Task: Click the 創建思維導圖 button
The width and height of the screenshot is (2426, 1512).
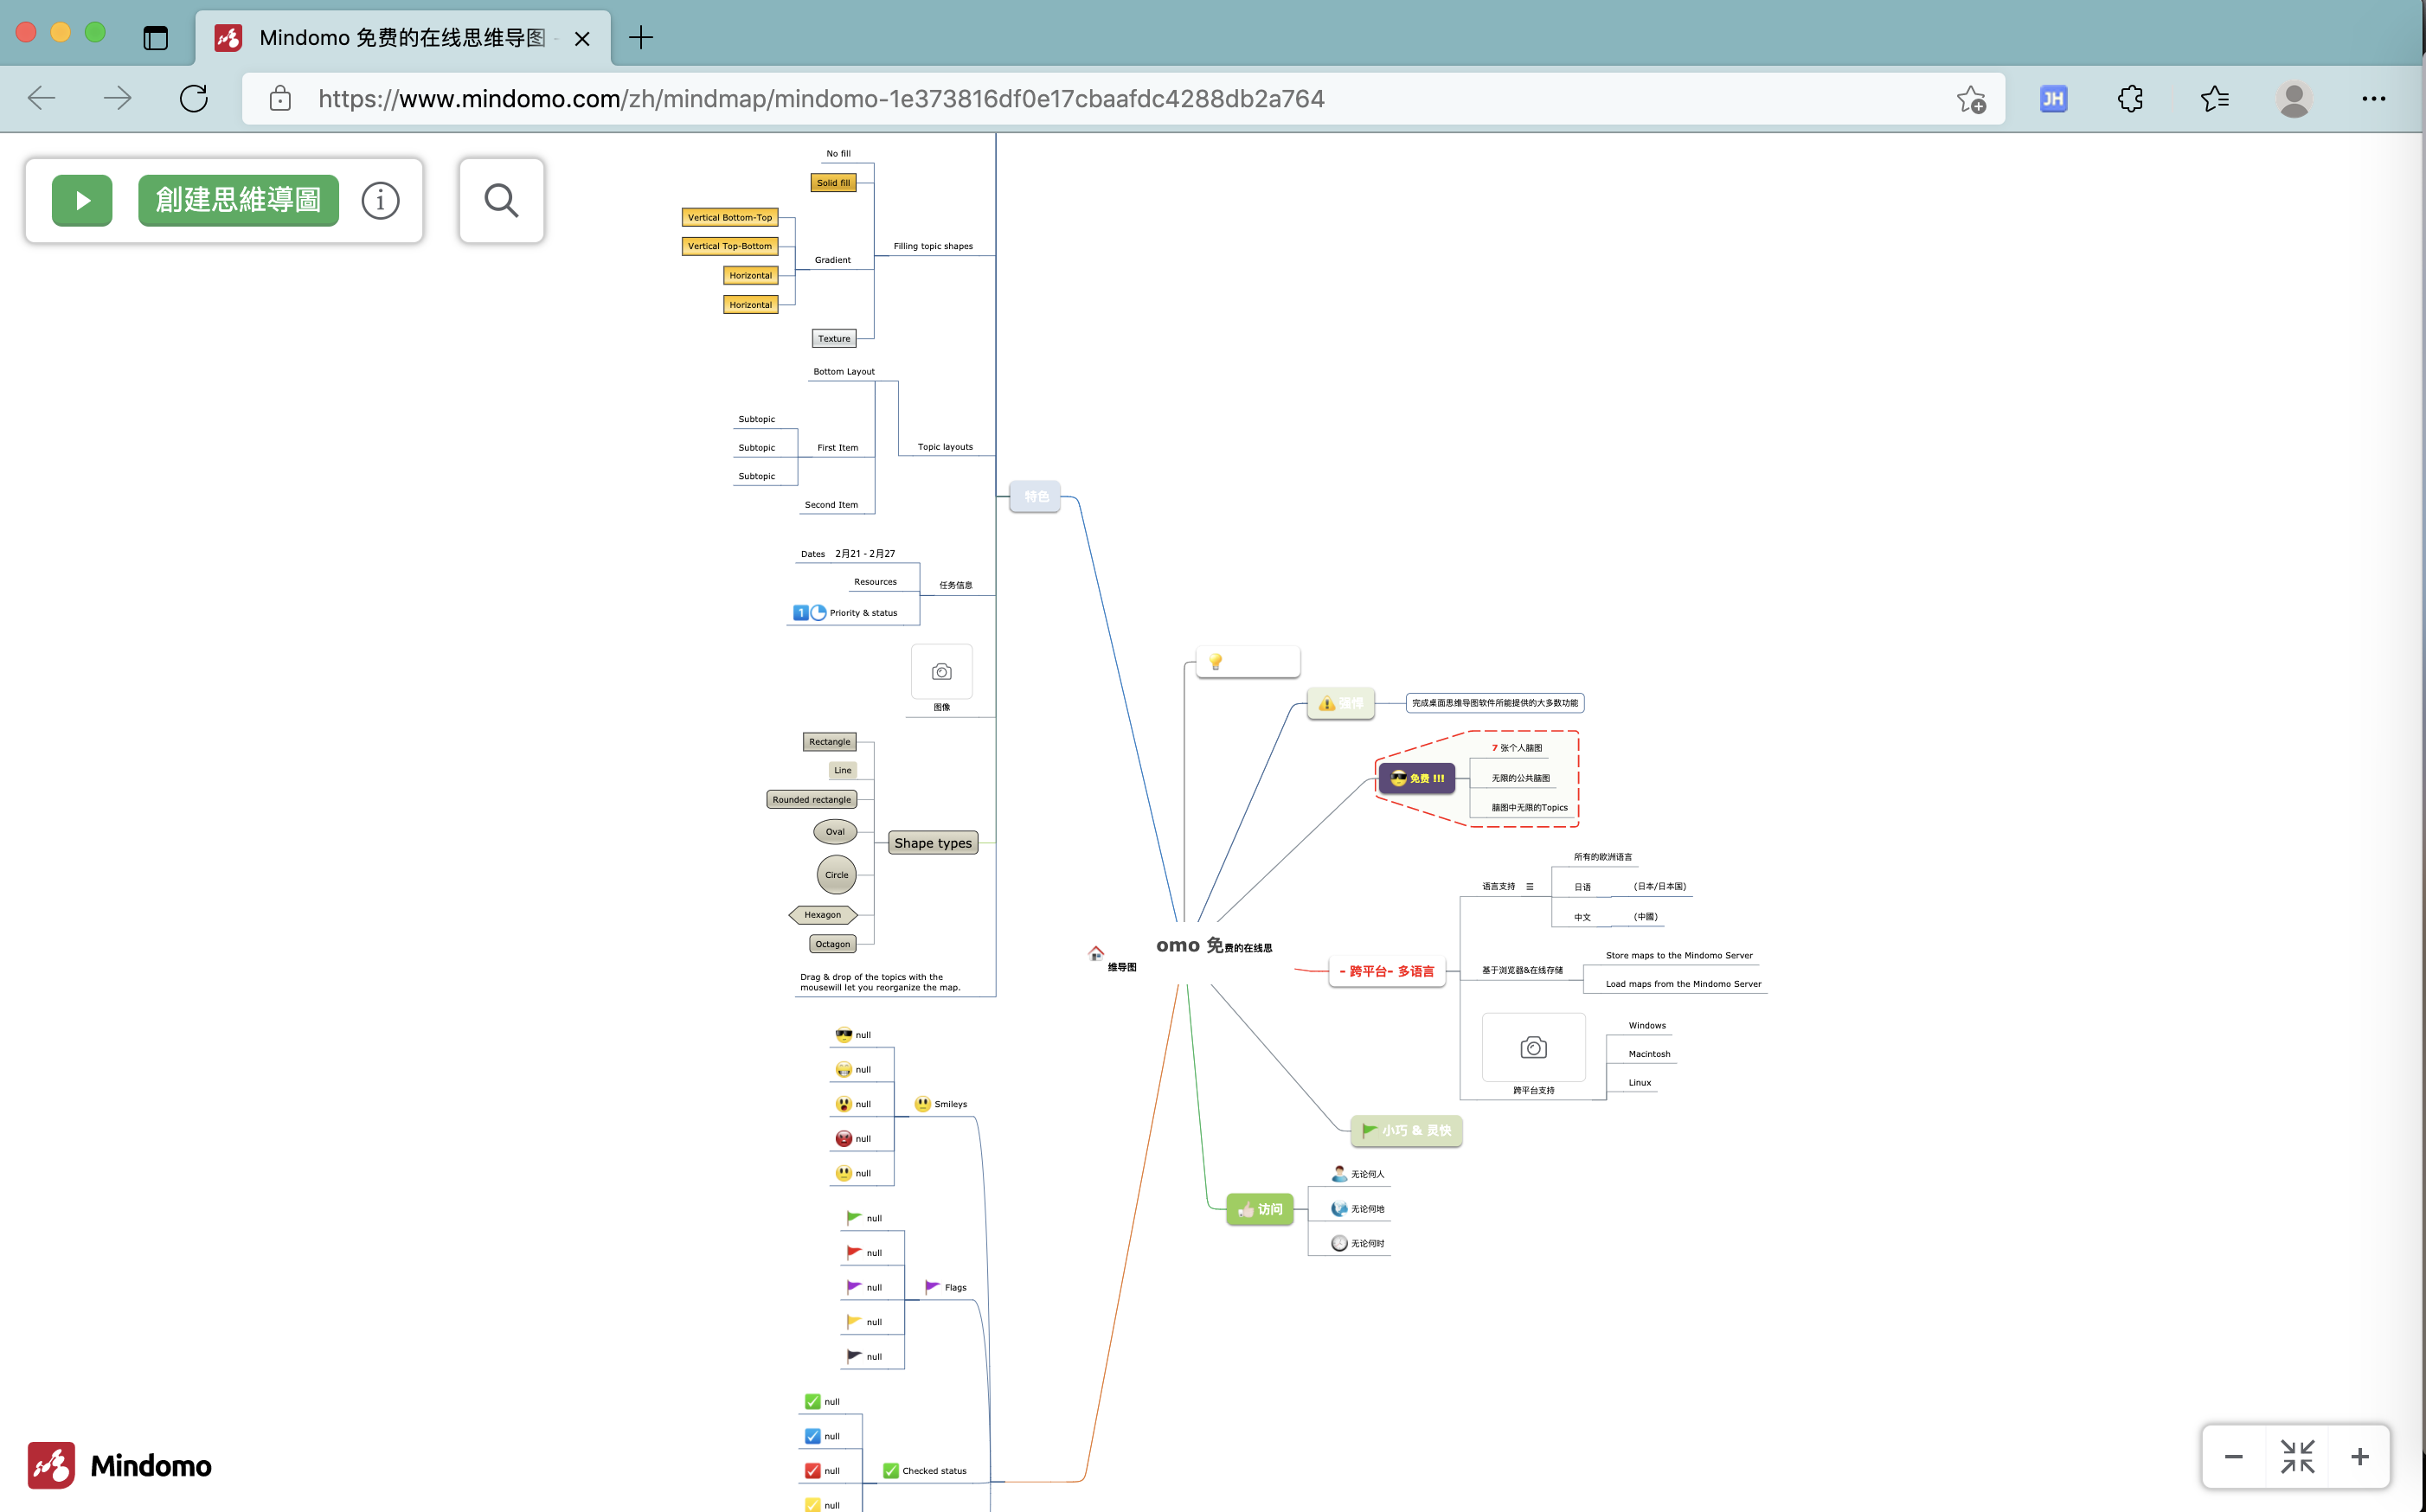Action: pyautogui.click(x=238, y=200)
